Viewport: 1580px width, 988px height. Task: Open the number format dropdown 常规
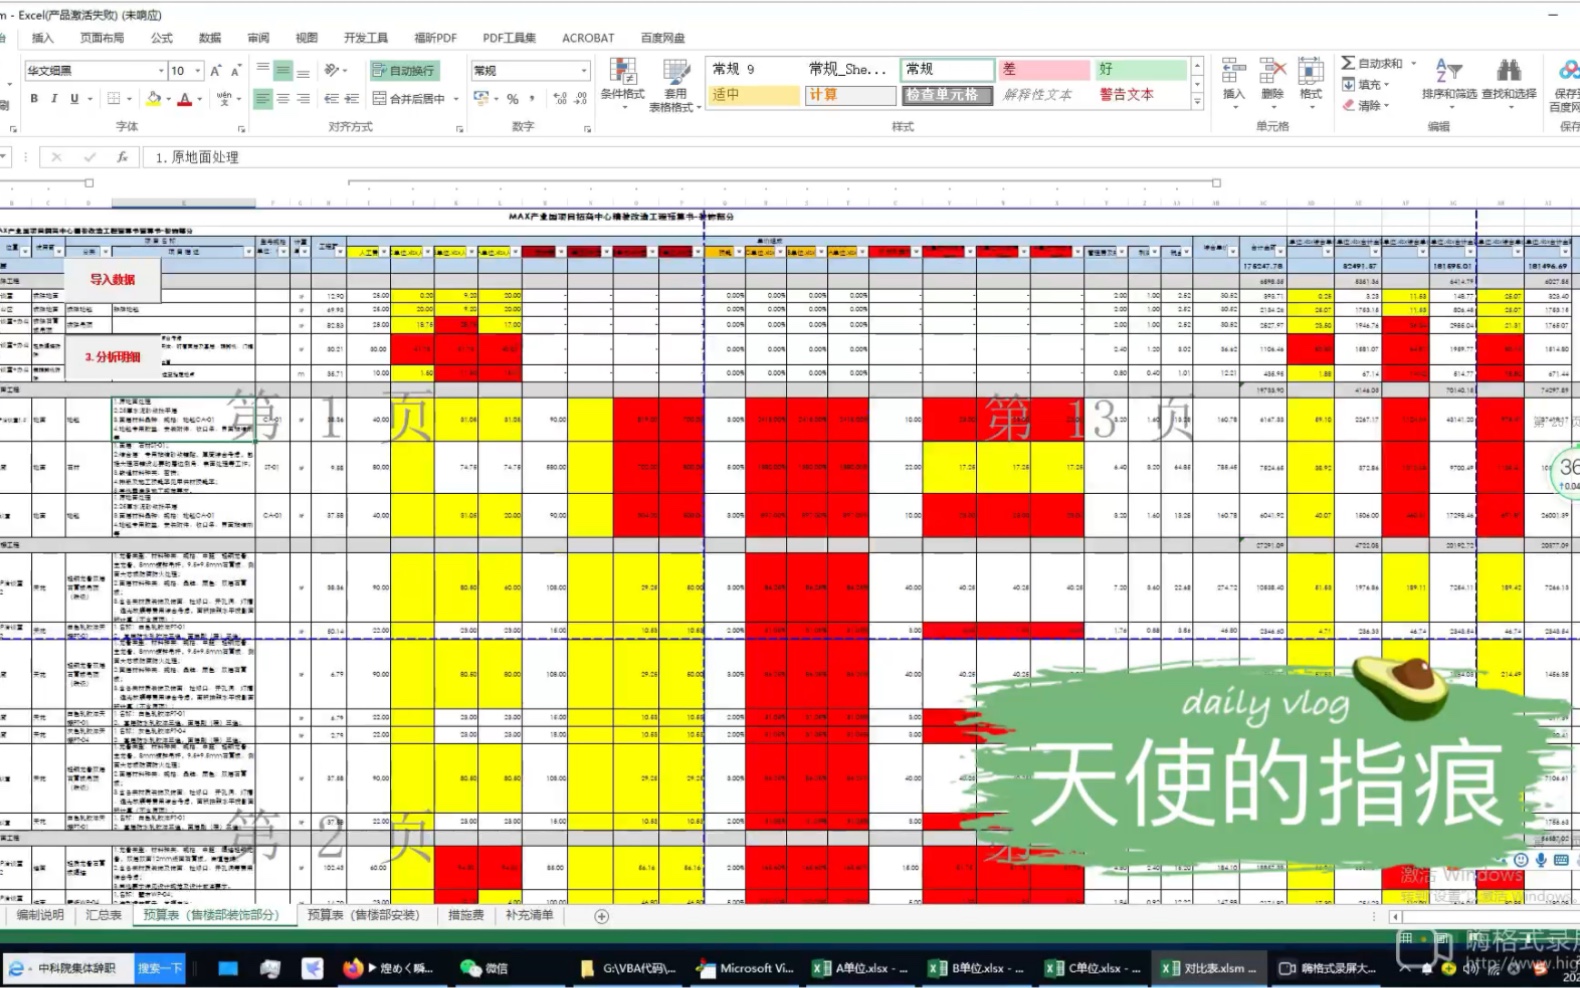pyautogui.click(x=584, y=71)
